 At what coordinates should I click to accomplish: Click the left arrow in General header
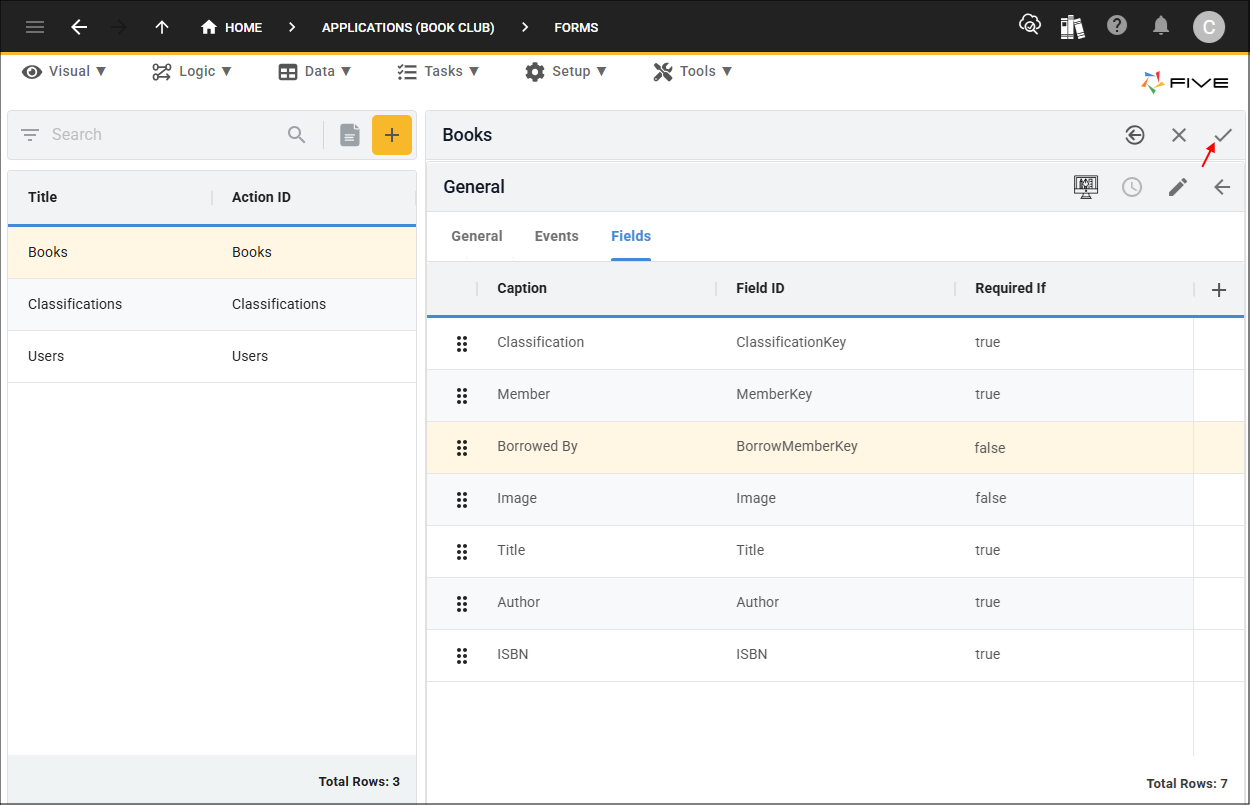[x=1222, y=187]
